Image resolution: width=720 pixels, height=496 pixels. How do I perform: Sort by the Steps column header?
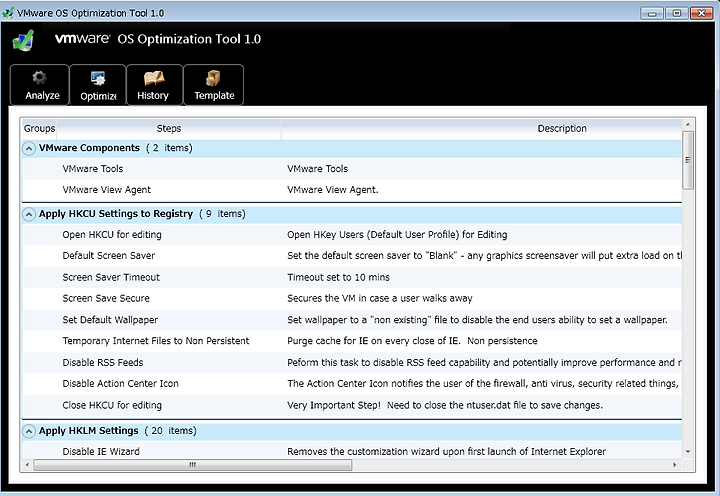point(169,129)
